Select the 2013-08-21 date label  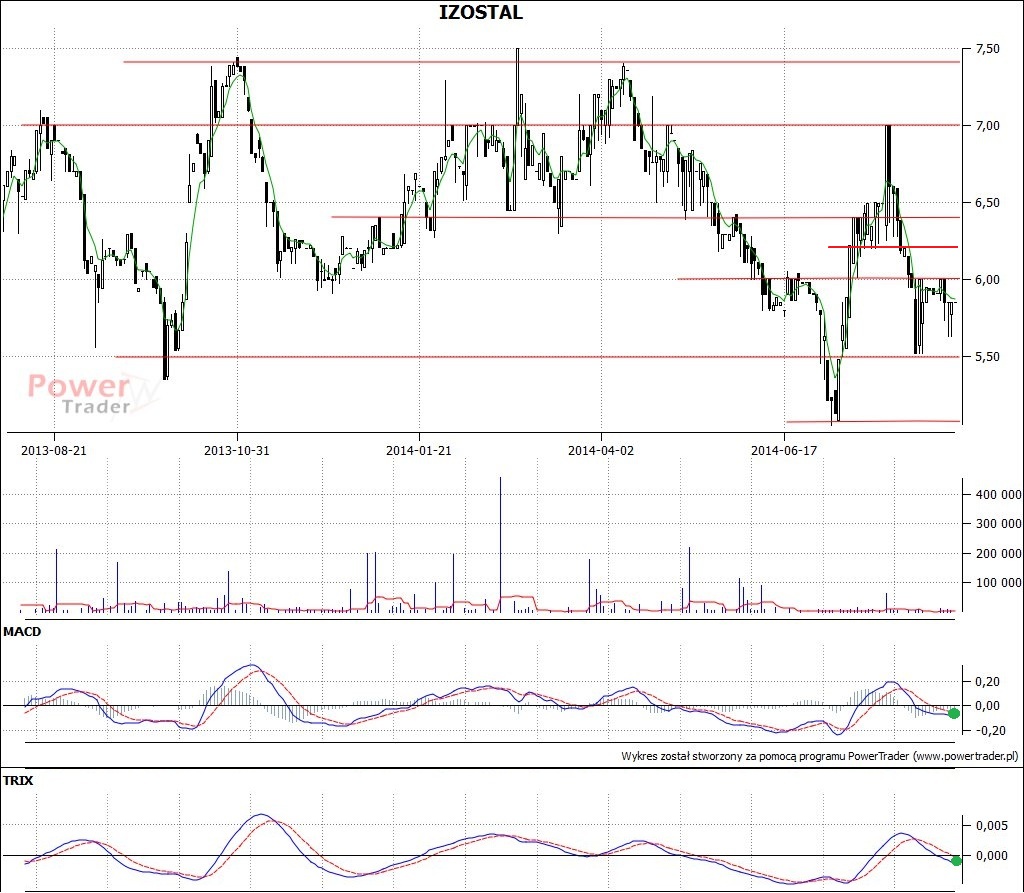click(x=54, y=451)
